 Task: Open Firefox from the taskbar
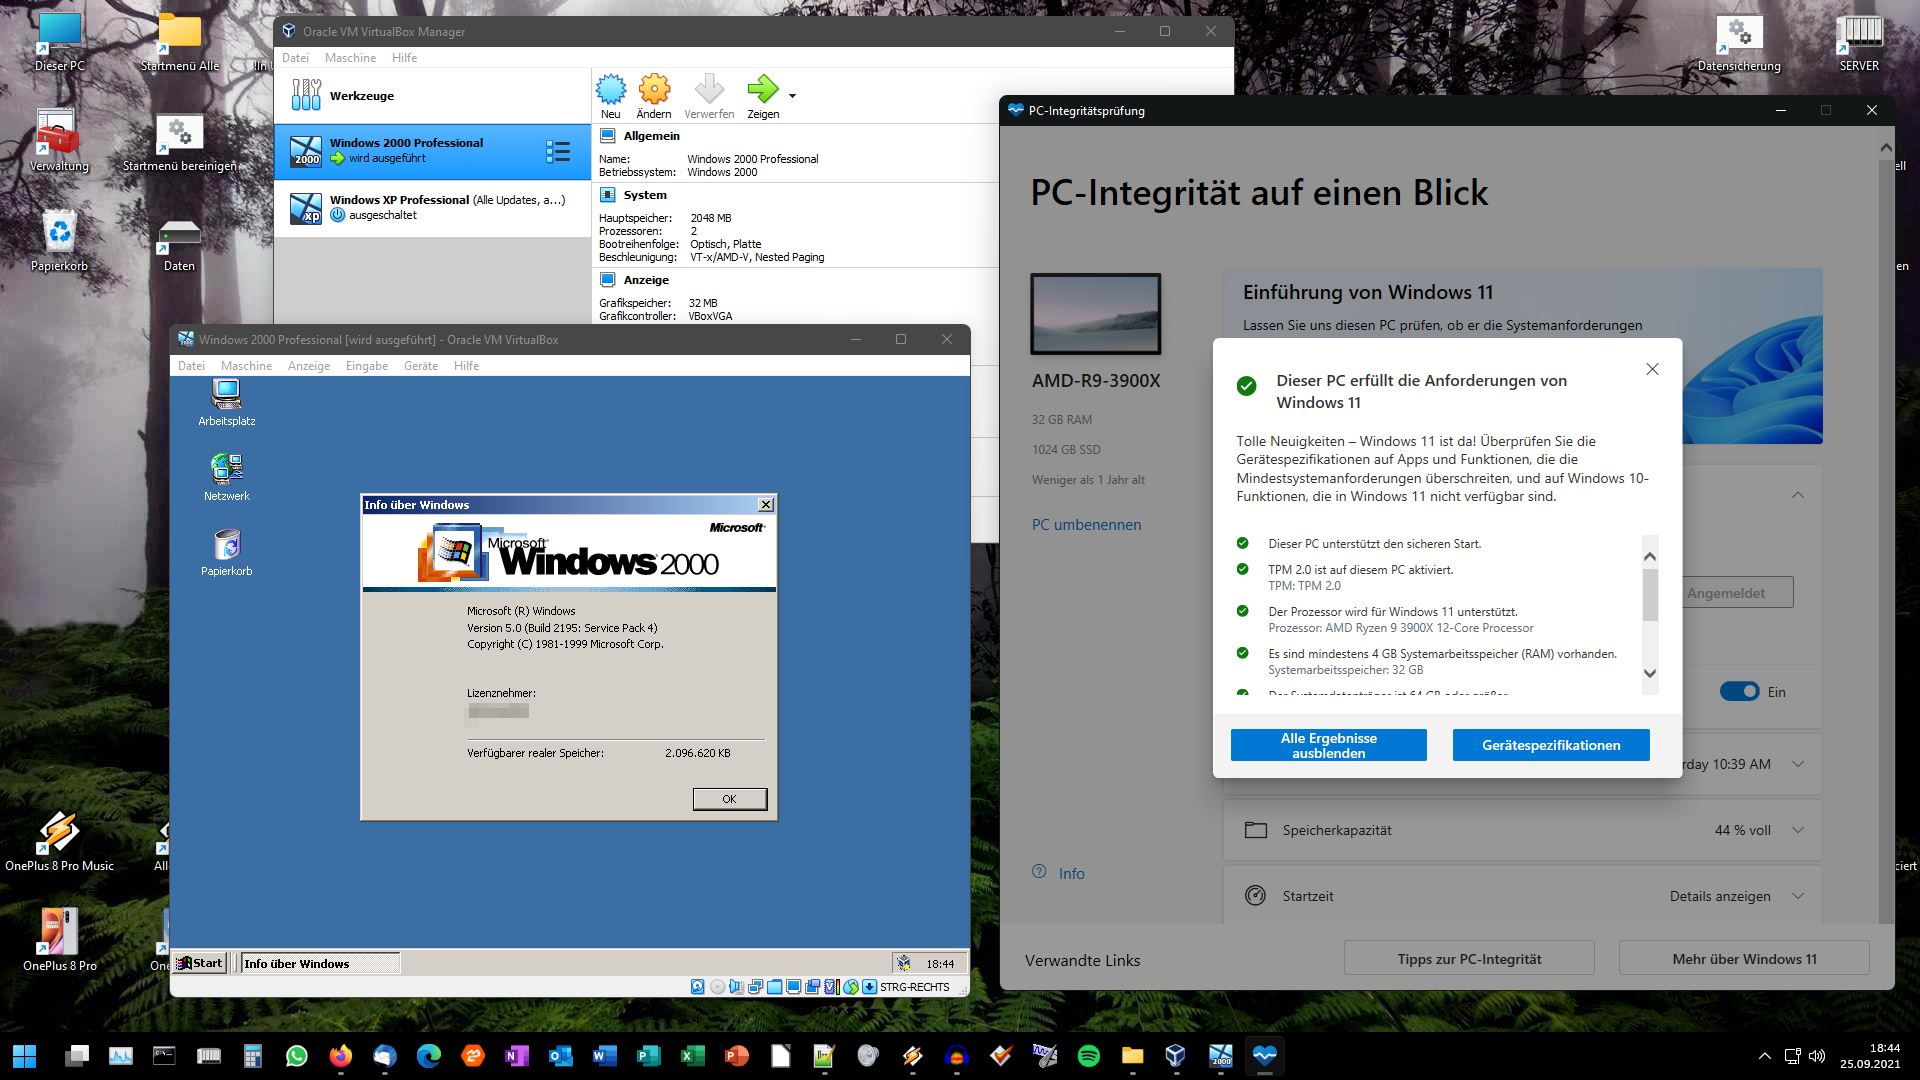point(341,1055)
